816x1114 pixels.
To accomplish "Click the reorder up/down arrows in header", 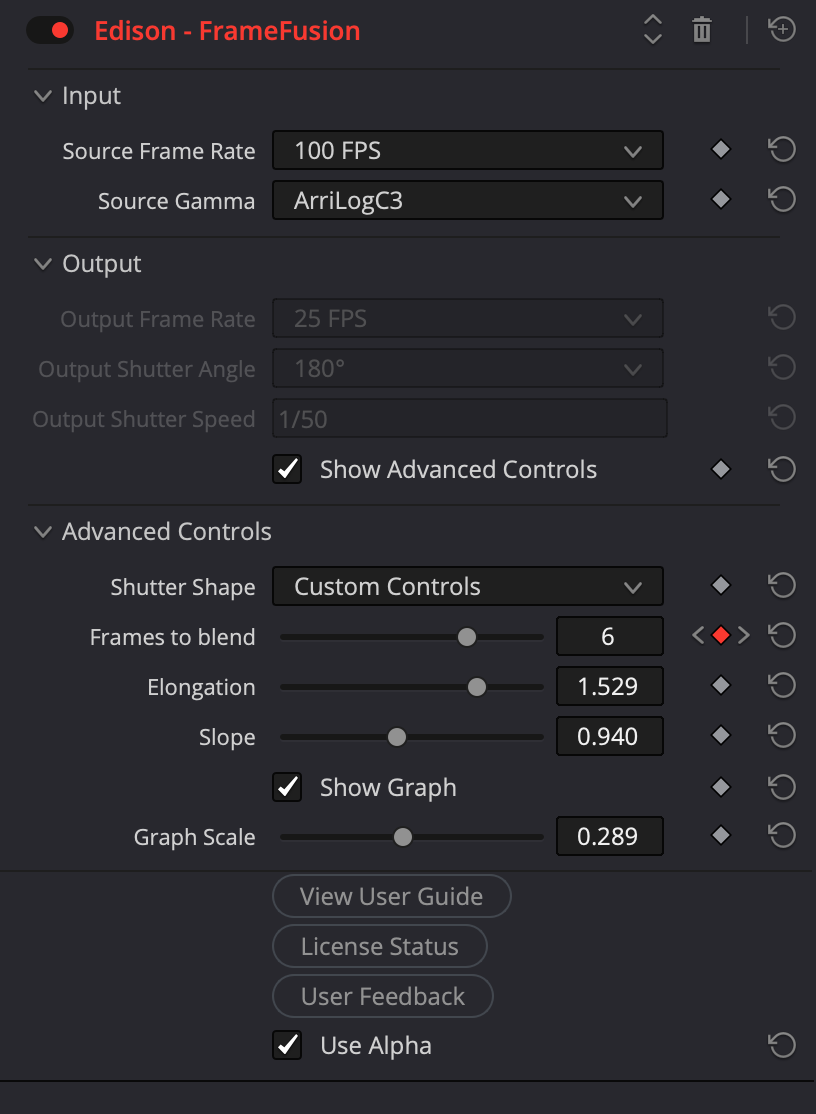I will coord(653,30).
